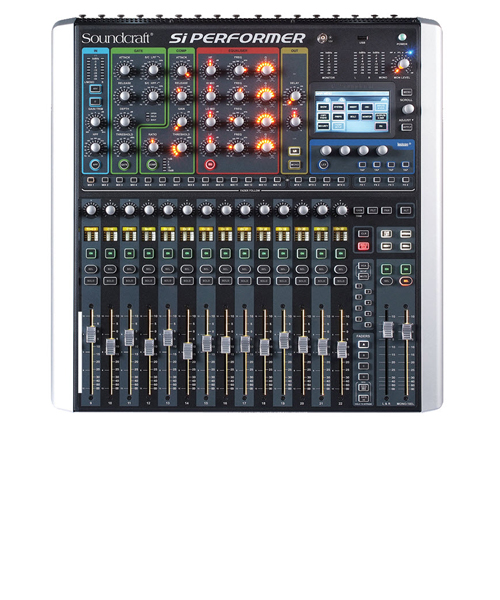Select the MIX 14 bus button
Viewport: 500px width, 600px height.
tap(277, 180)
